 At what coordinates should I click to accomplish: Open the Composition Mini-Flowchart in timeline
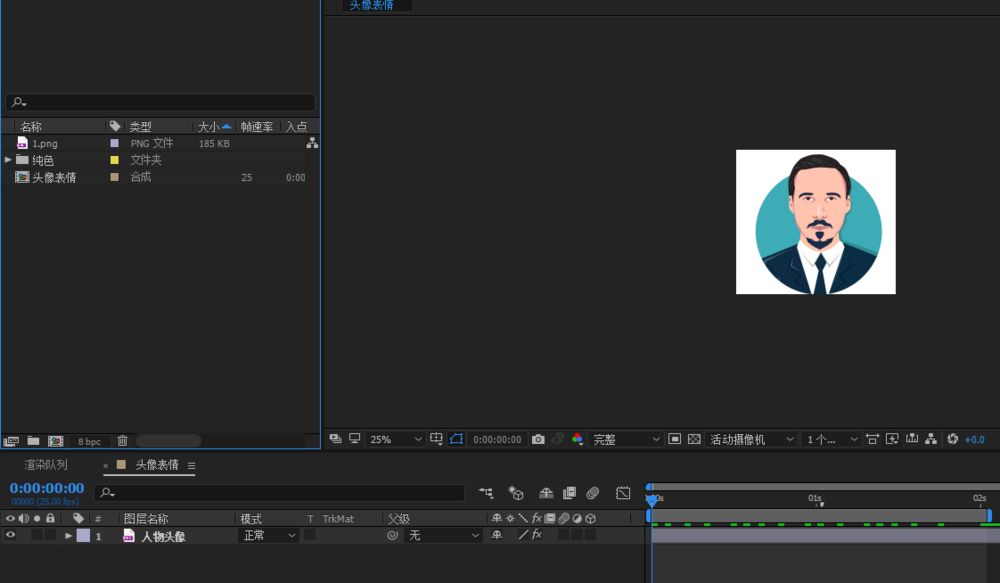486,492
